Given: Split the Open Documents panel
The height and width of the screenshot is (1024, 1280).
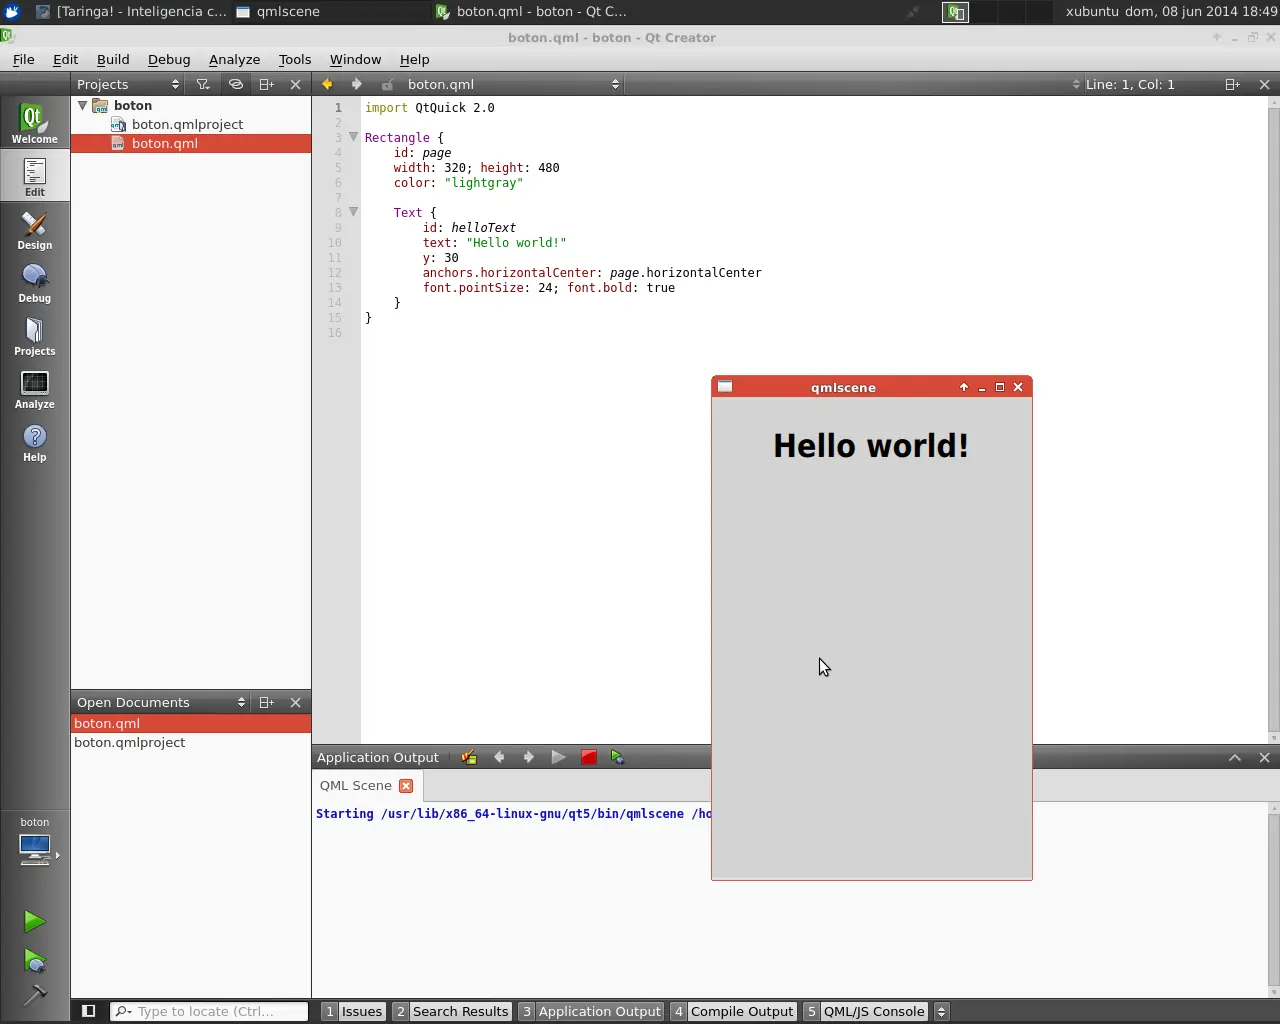Looking at the screenshot, I should tap(266, 703).
